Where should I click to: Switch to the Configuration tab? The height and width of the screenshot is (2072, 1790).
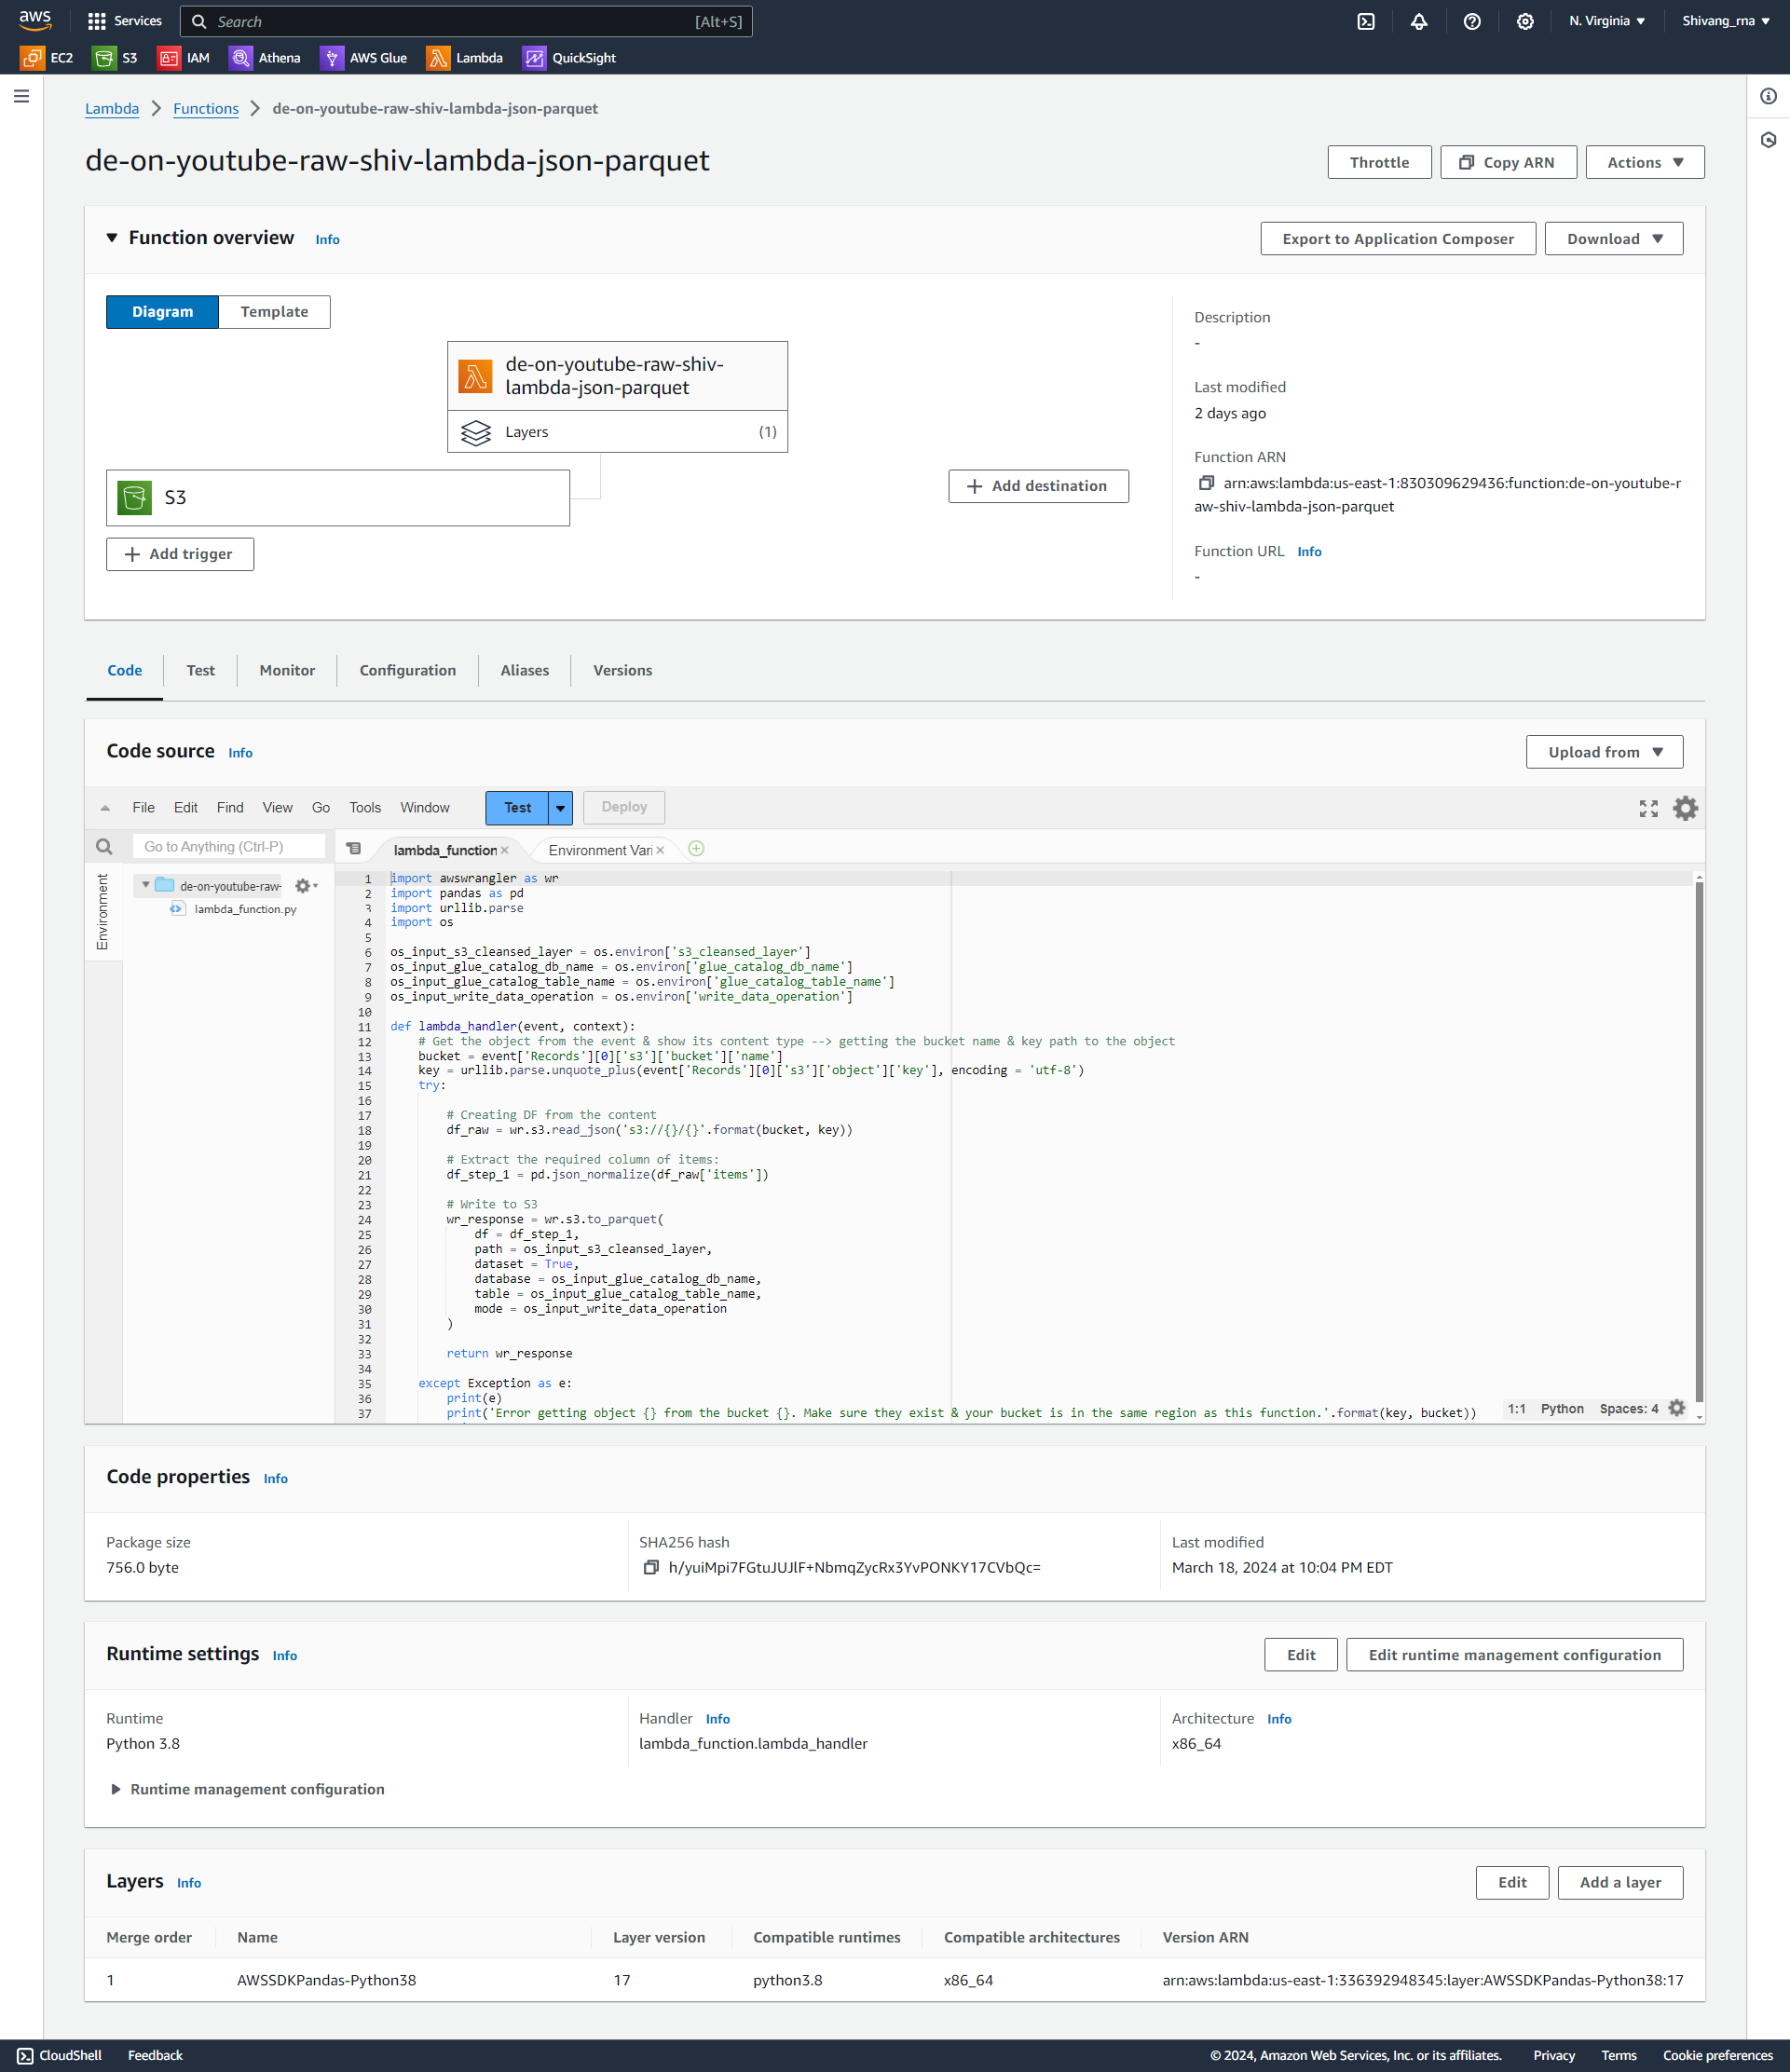[407, 670]
